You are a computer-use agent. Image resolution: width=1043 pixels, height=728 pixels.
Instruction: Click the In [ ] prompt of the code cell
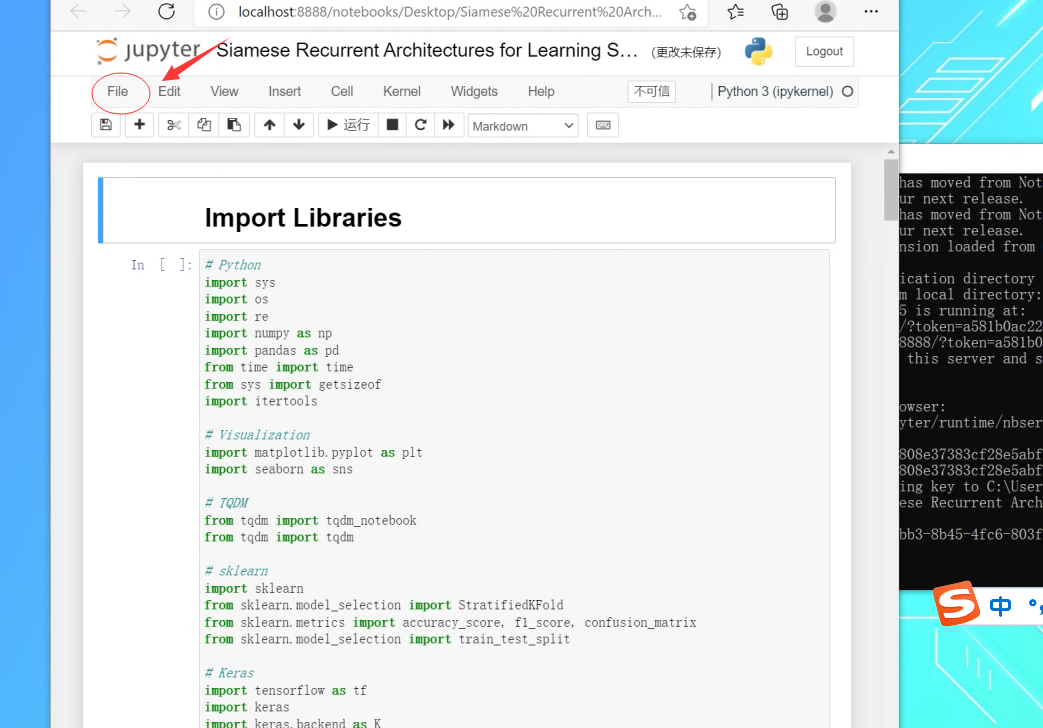tap(162, 265)
